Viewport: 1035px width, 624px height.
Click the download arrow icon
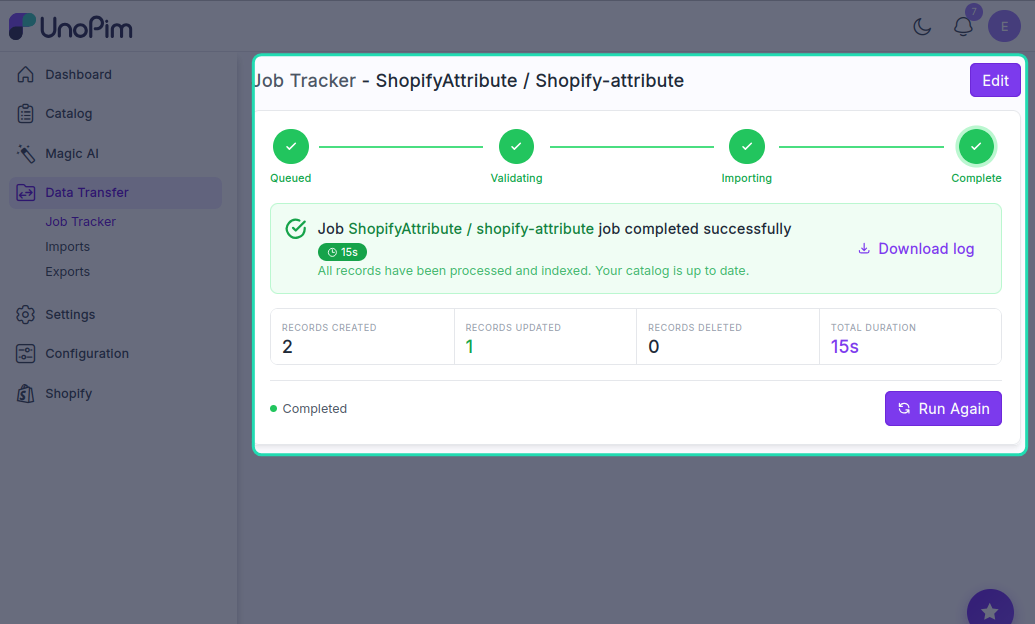(863, 249)
